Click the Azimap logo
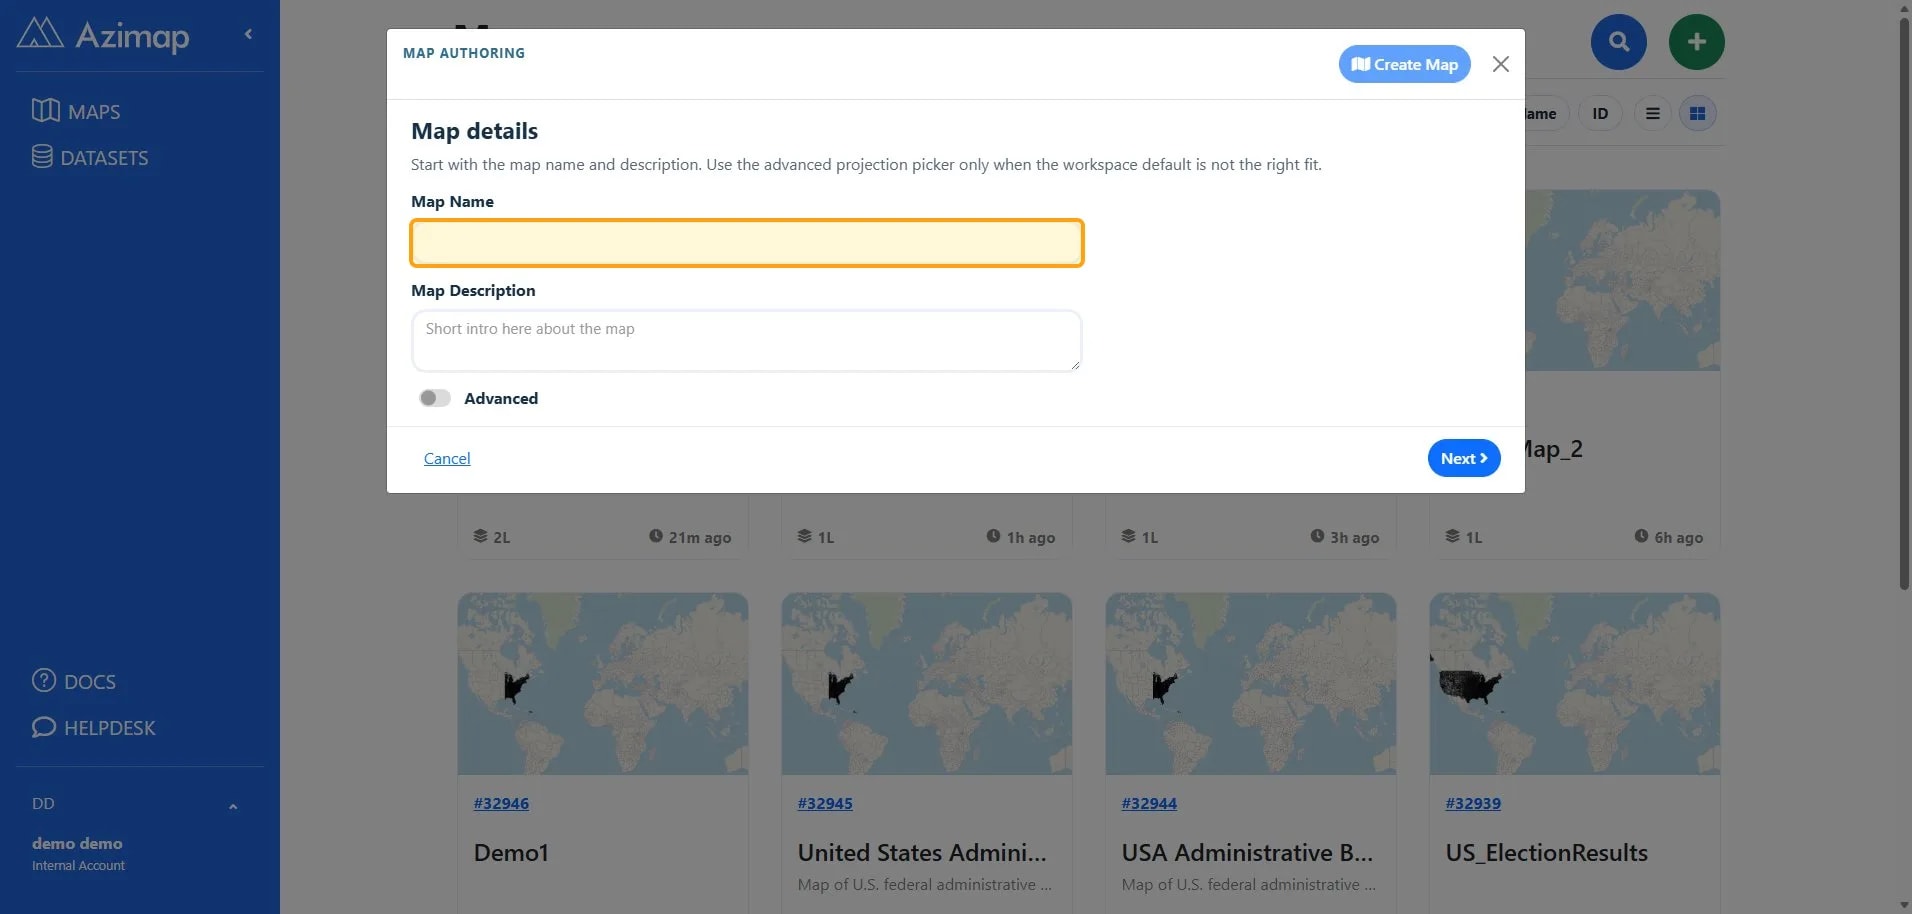Viewport: 1912px width, 914px height. click(x=103, y=34)
